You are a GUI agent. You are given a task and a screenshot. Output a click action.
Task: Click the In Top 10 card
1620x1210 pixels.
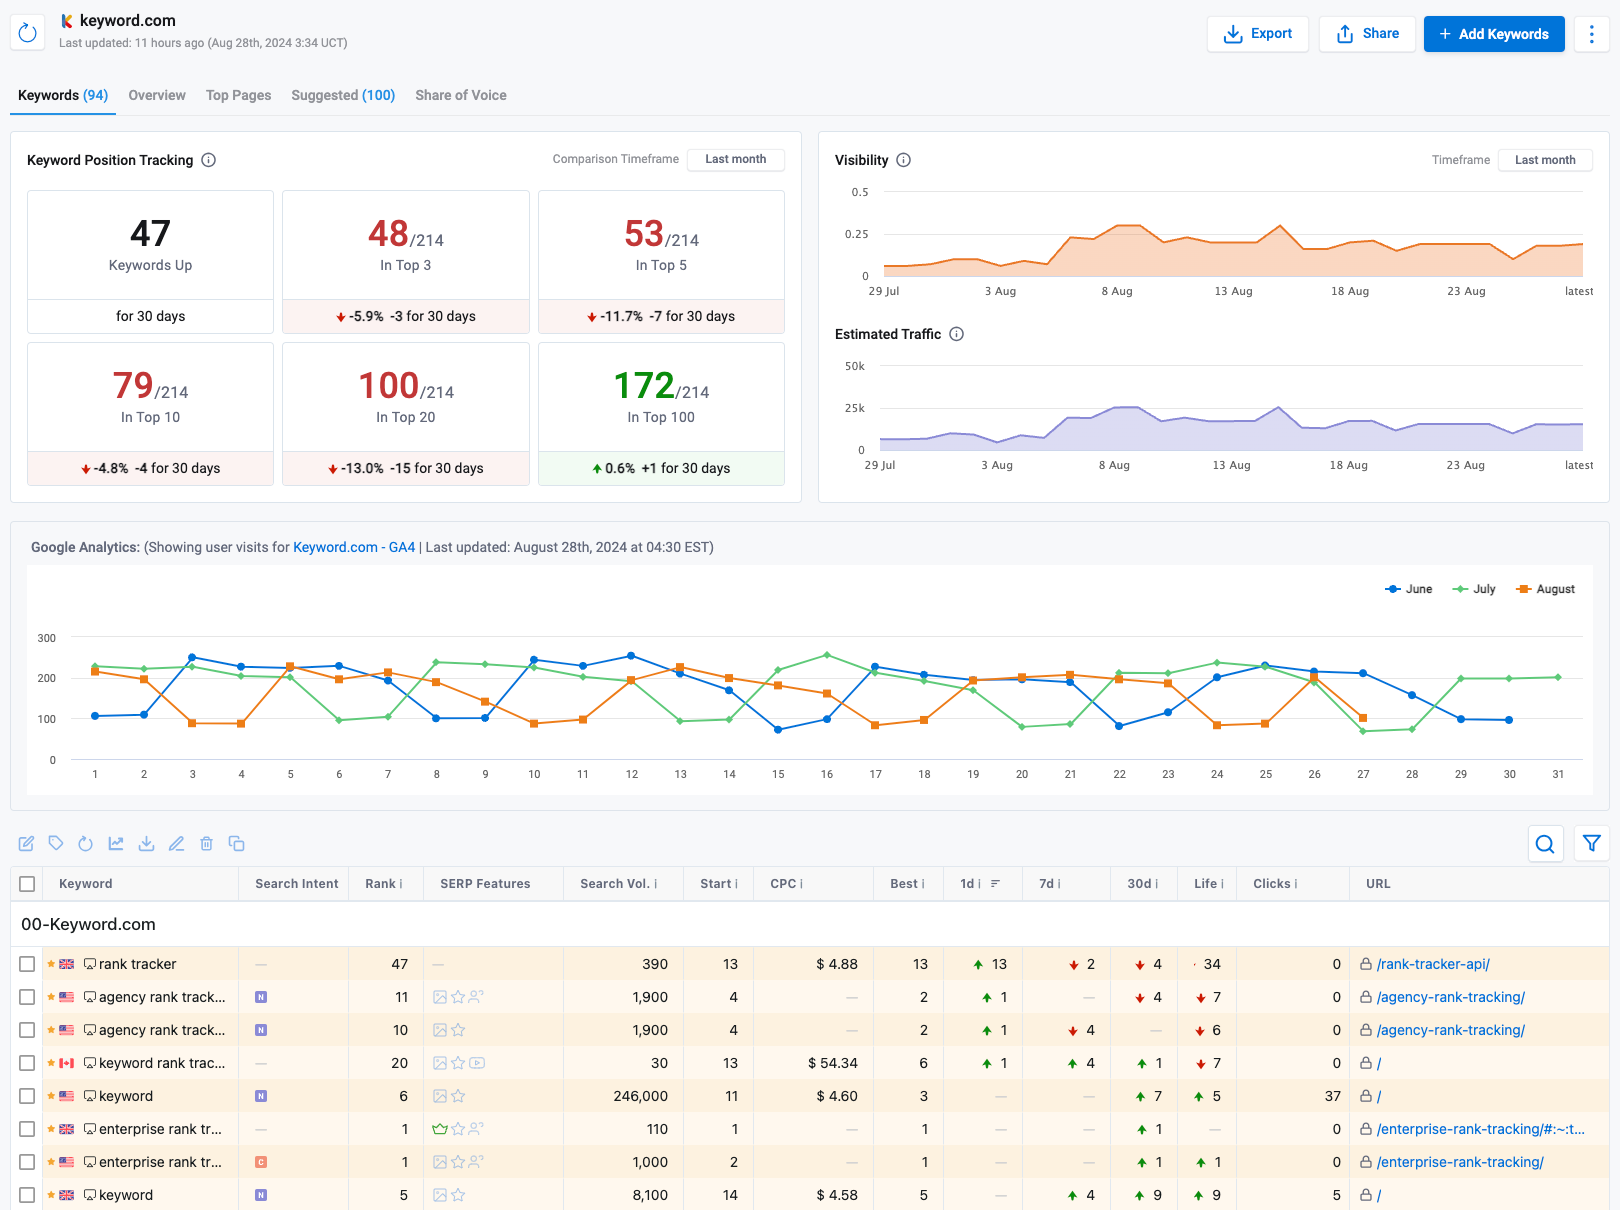coord(150,414)
